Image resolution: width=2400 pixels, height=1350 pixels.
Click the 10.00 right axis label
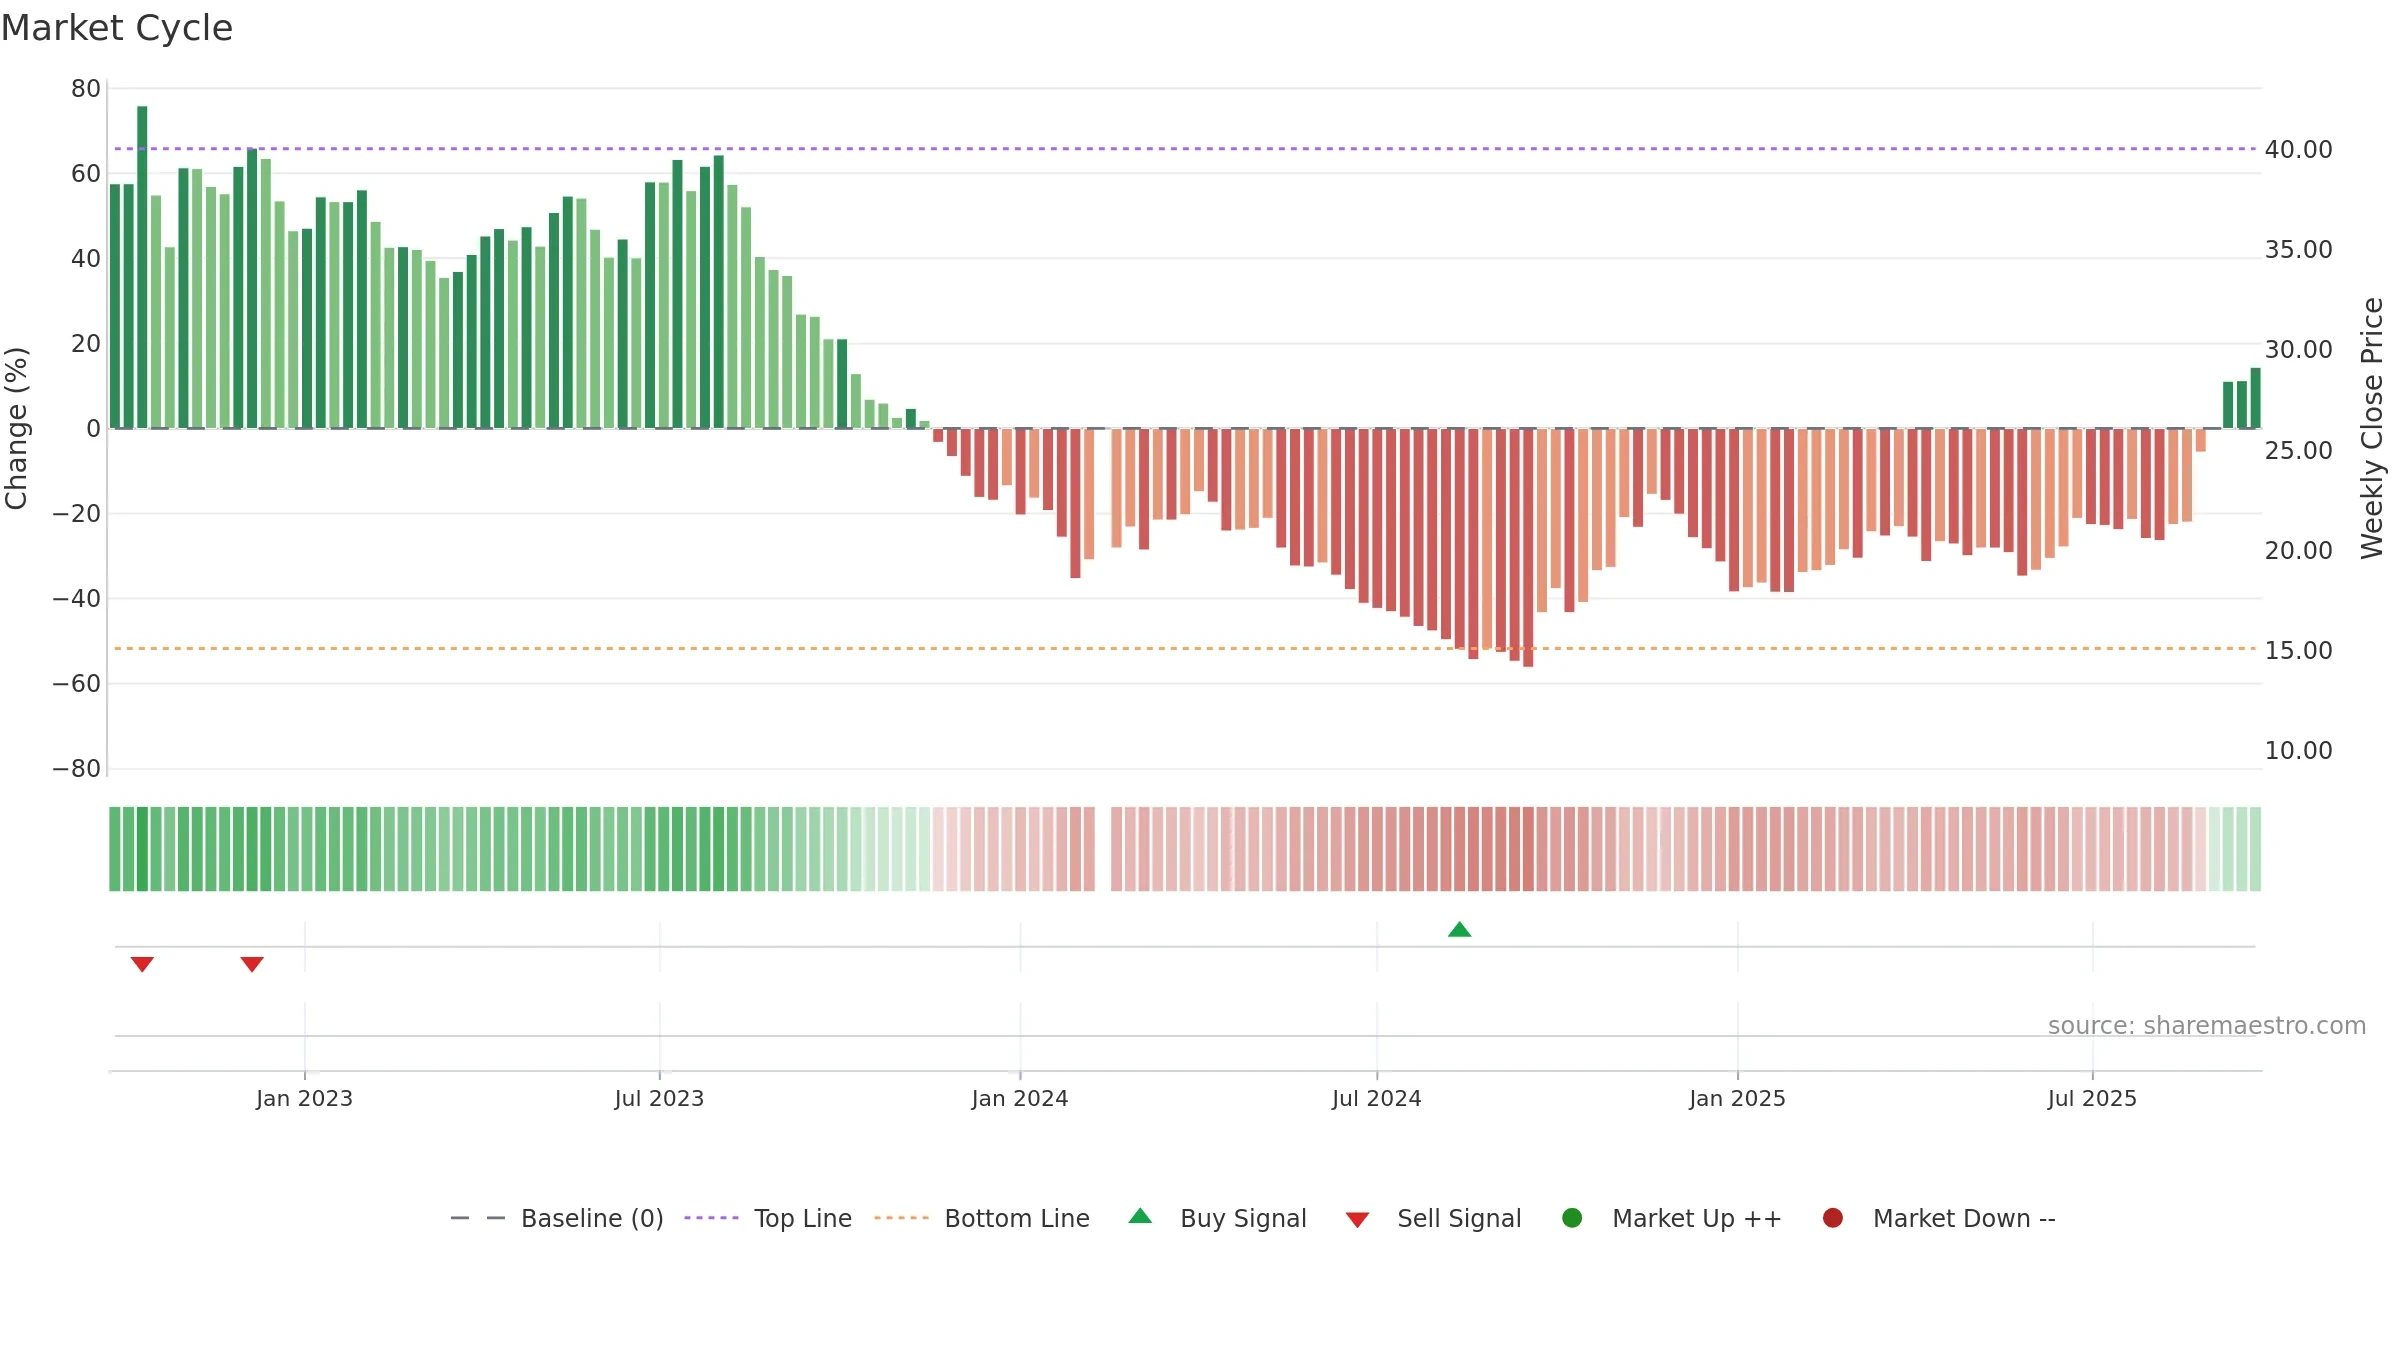(x=2298, y=750)
